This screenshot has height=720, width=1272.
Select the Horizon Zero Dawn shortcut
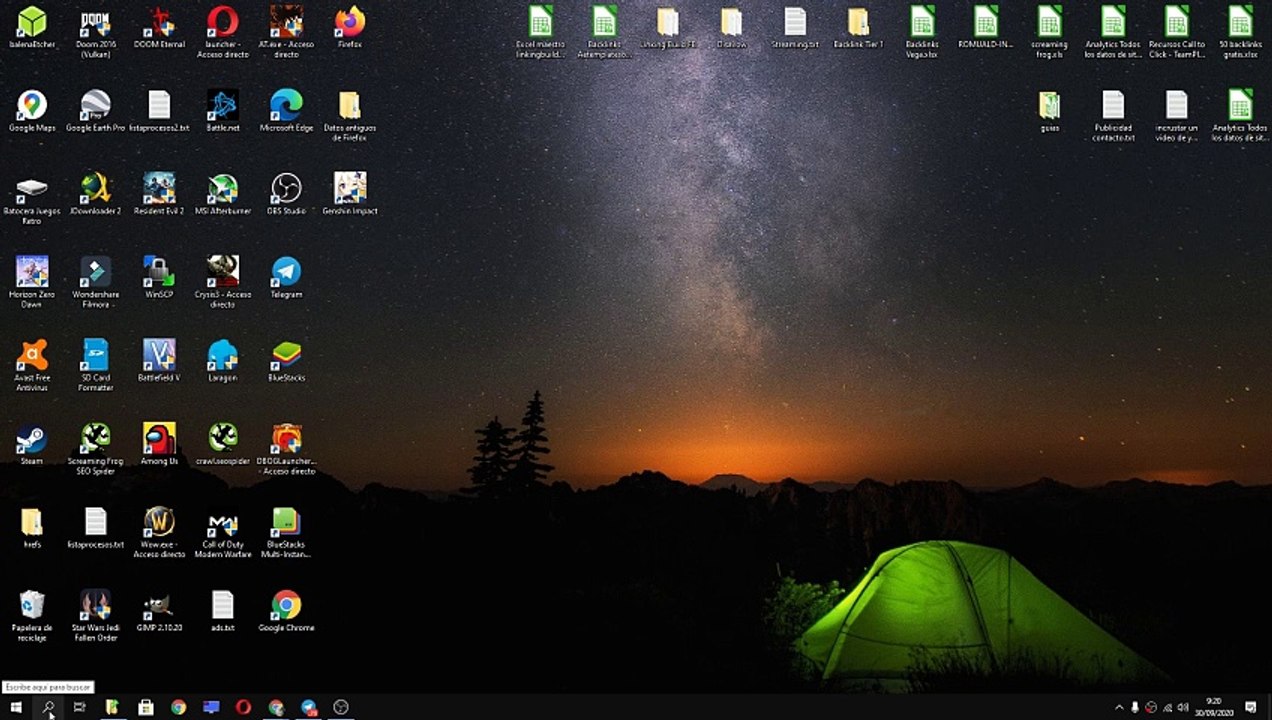click(x=32, y=282)
